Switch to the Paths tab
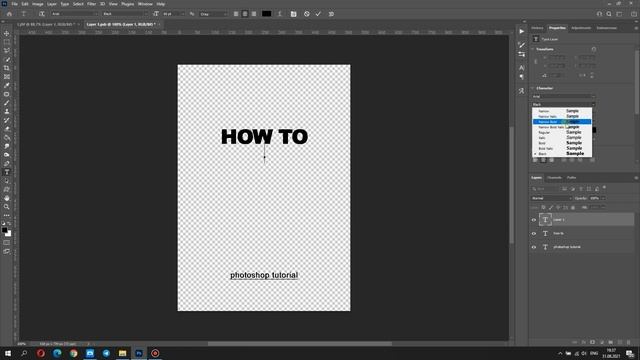640x360 pixels. 571,178
